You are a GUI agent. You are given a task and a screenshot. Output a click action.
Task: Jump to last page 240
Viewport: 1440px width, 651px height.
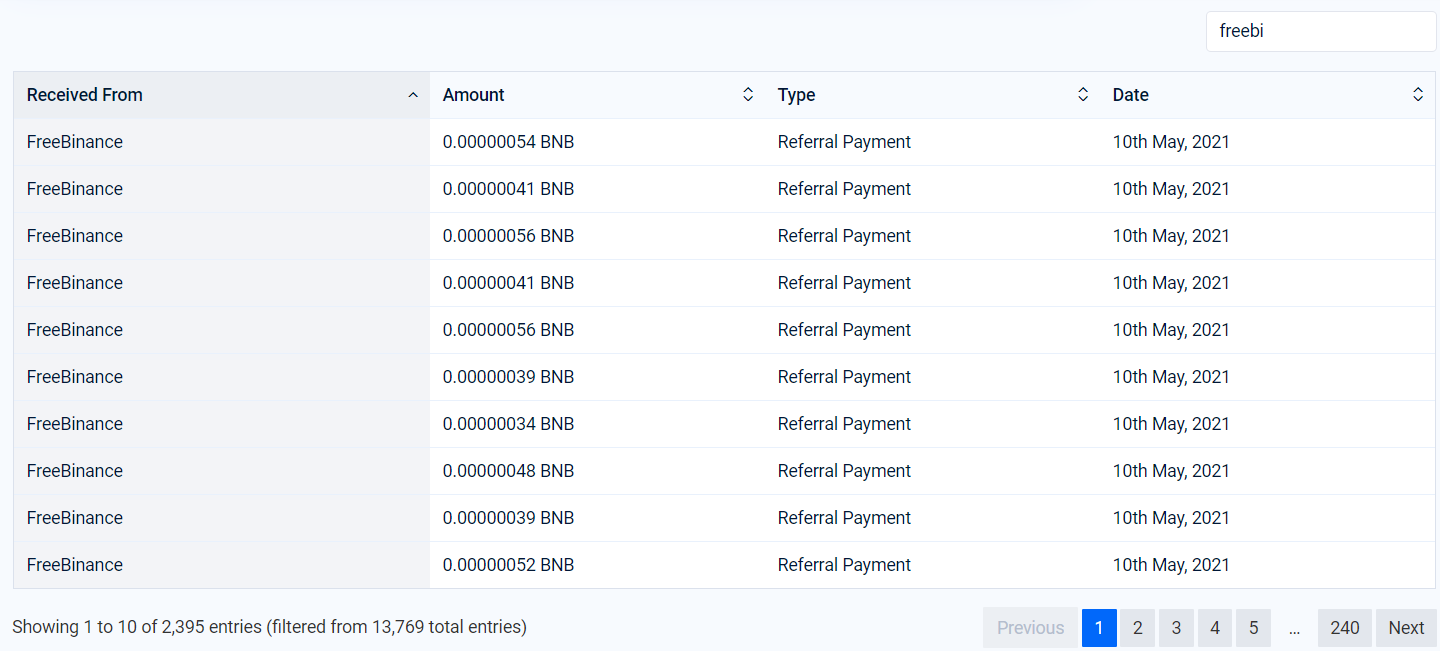pos(1345,628)
